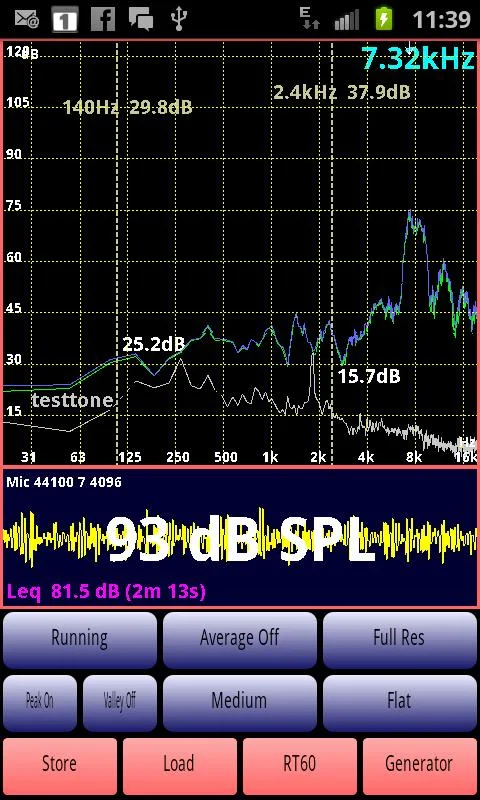
Task: Tap the Load button
Action: [x=180, y=767]
